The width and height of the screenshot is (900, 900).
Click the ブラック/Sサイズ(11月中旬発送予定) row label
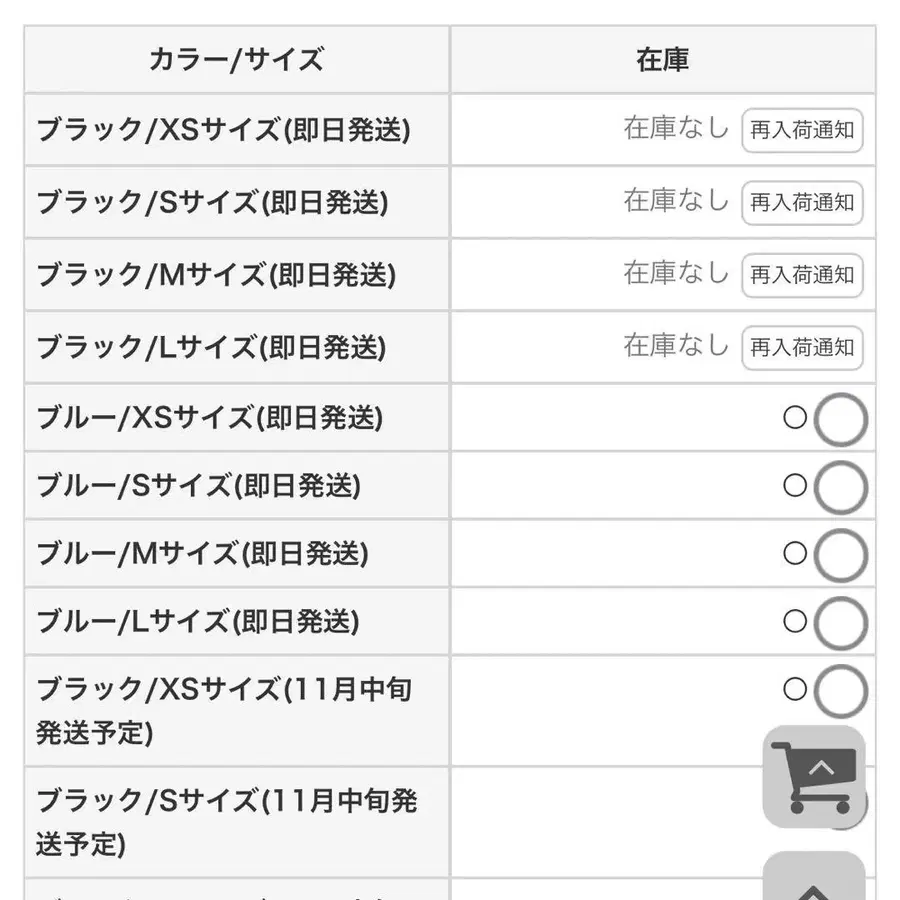pos(226,822)
